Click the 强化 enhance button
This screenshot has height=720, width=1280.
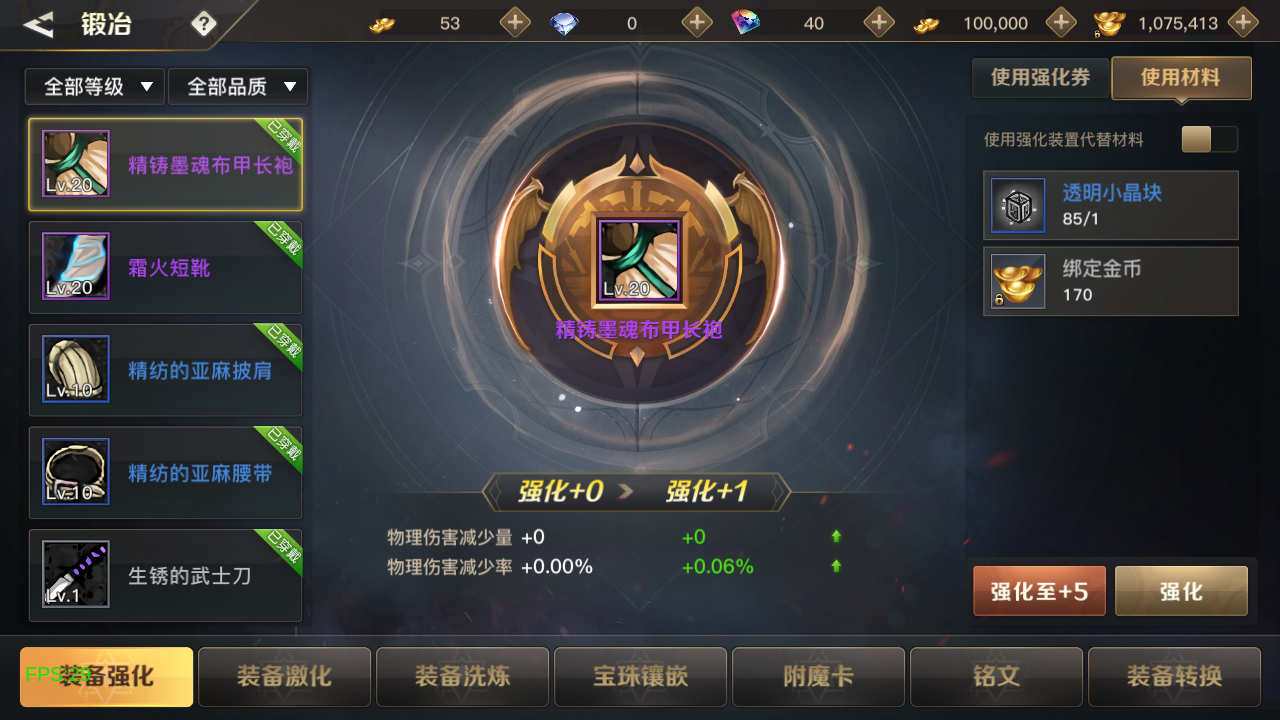coord(1181,591)
